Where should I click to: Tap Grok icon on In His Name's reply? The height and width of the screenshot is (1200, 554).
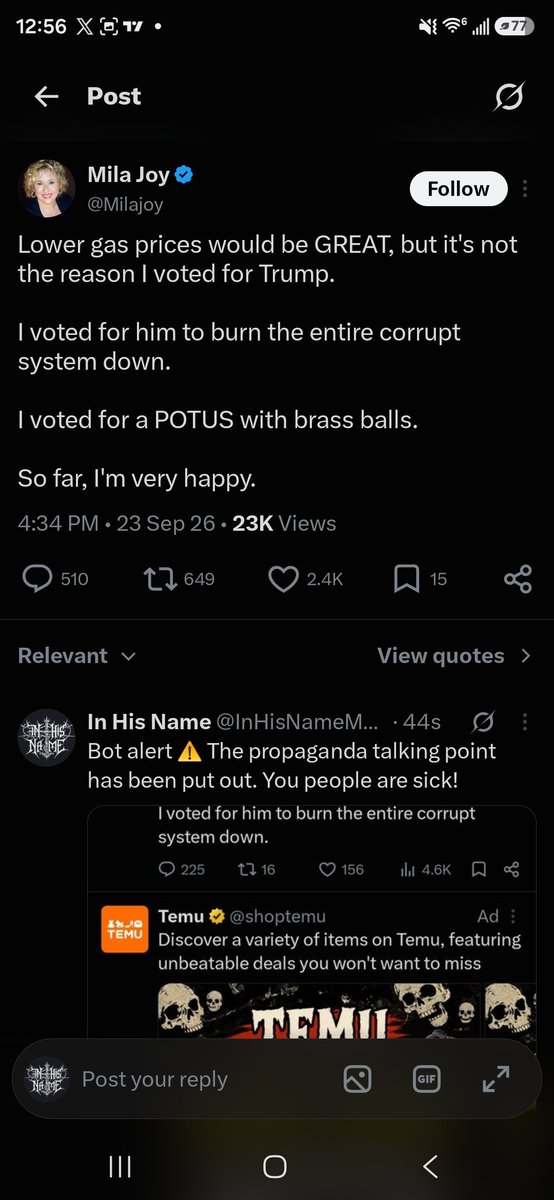482,721
